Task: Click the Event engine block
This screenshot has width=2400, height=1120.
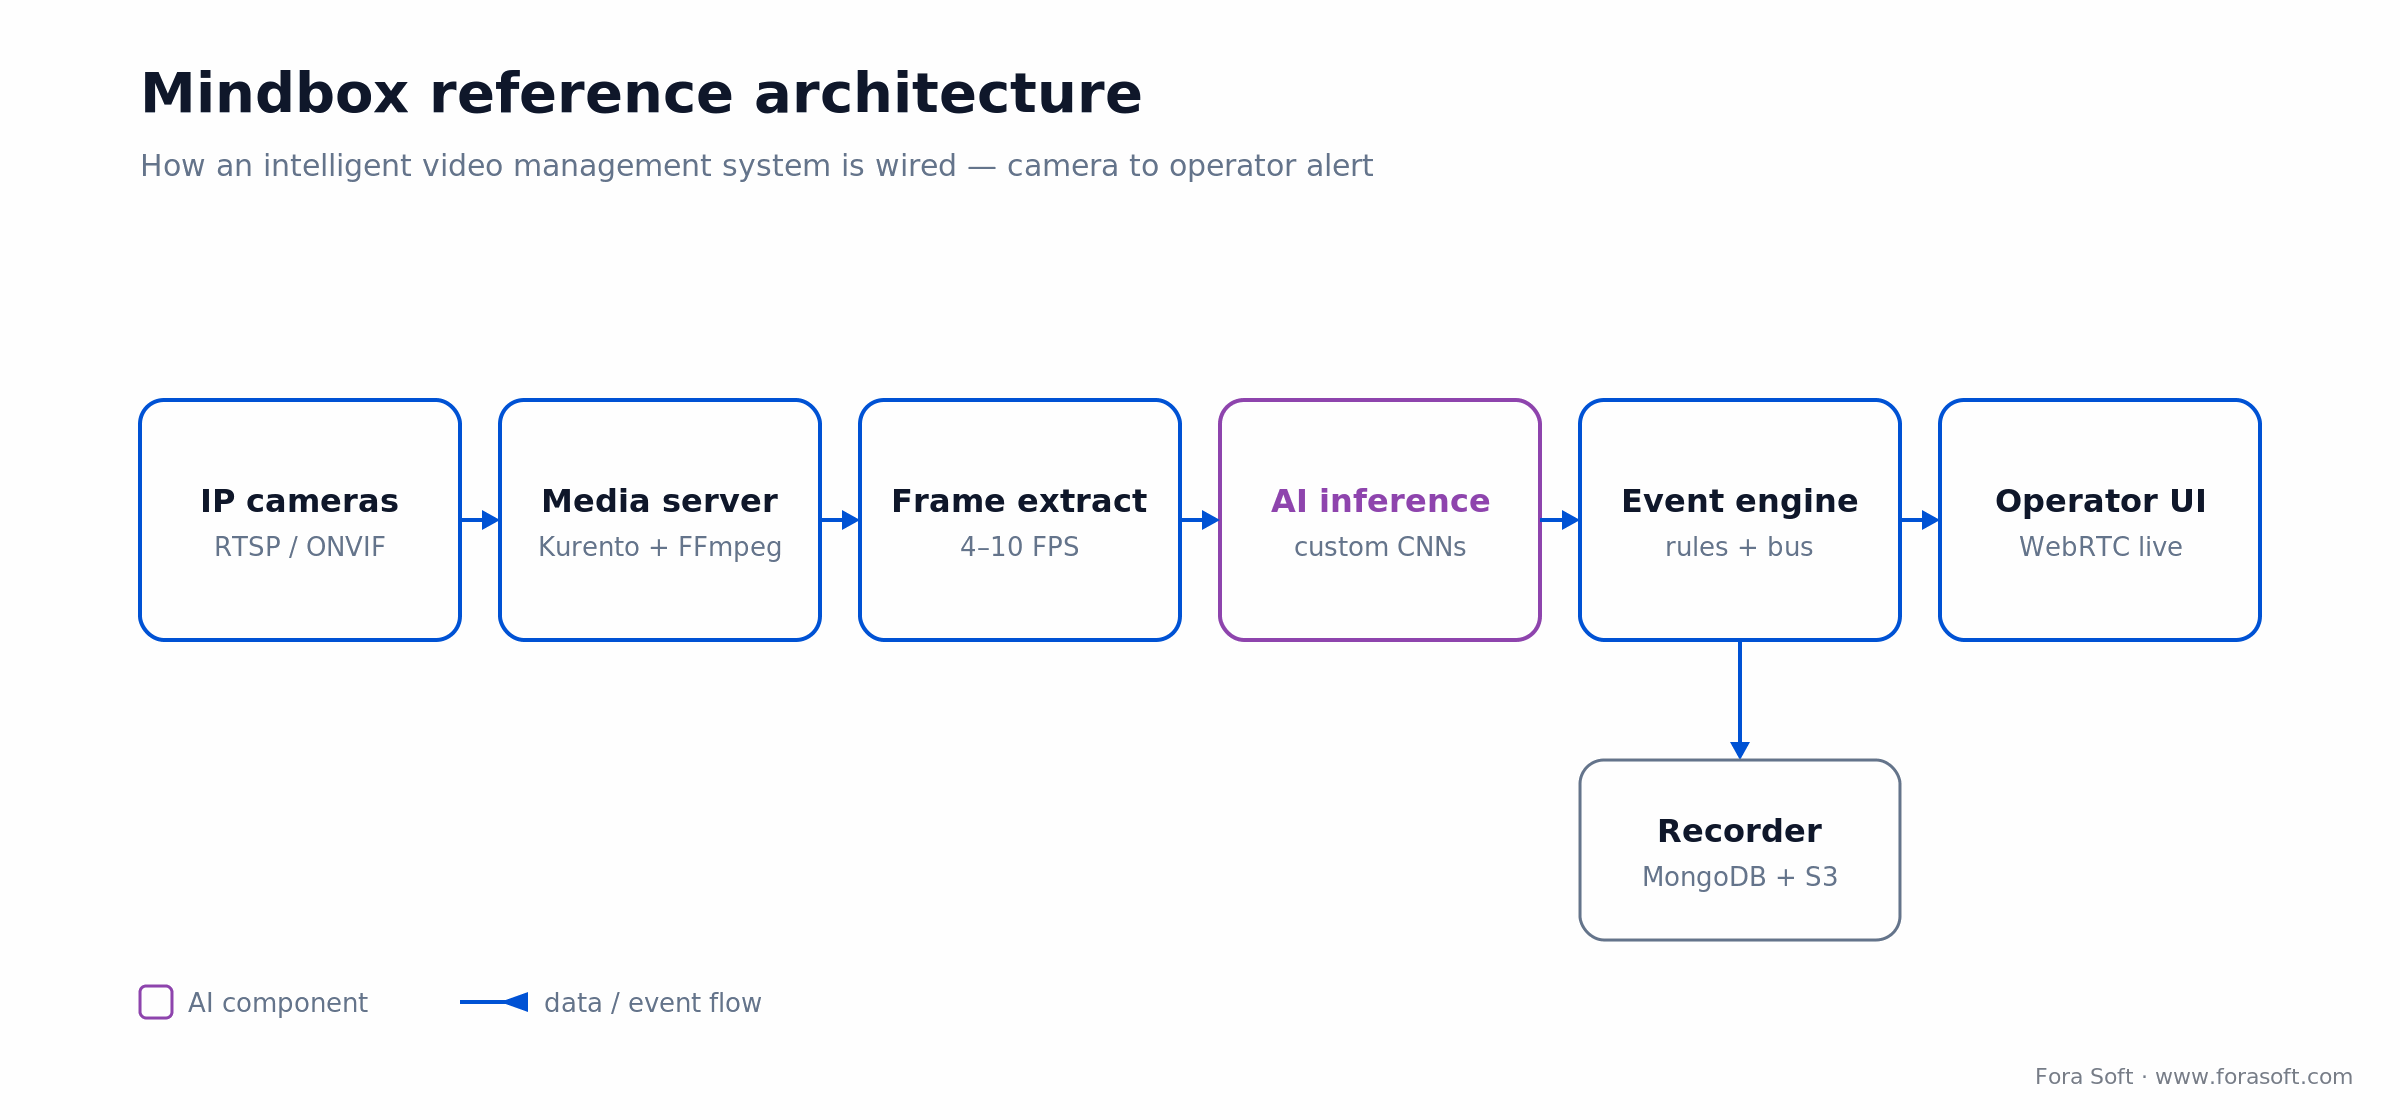Action: pyautogui.click(x=1740, y=520)
